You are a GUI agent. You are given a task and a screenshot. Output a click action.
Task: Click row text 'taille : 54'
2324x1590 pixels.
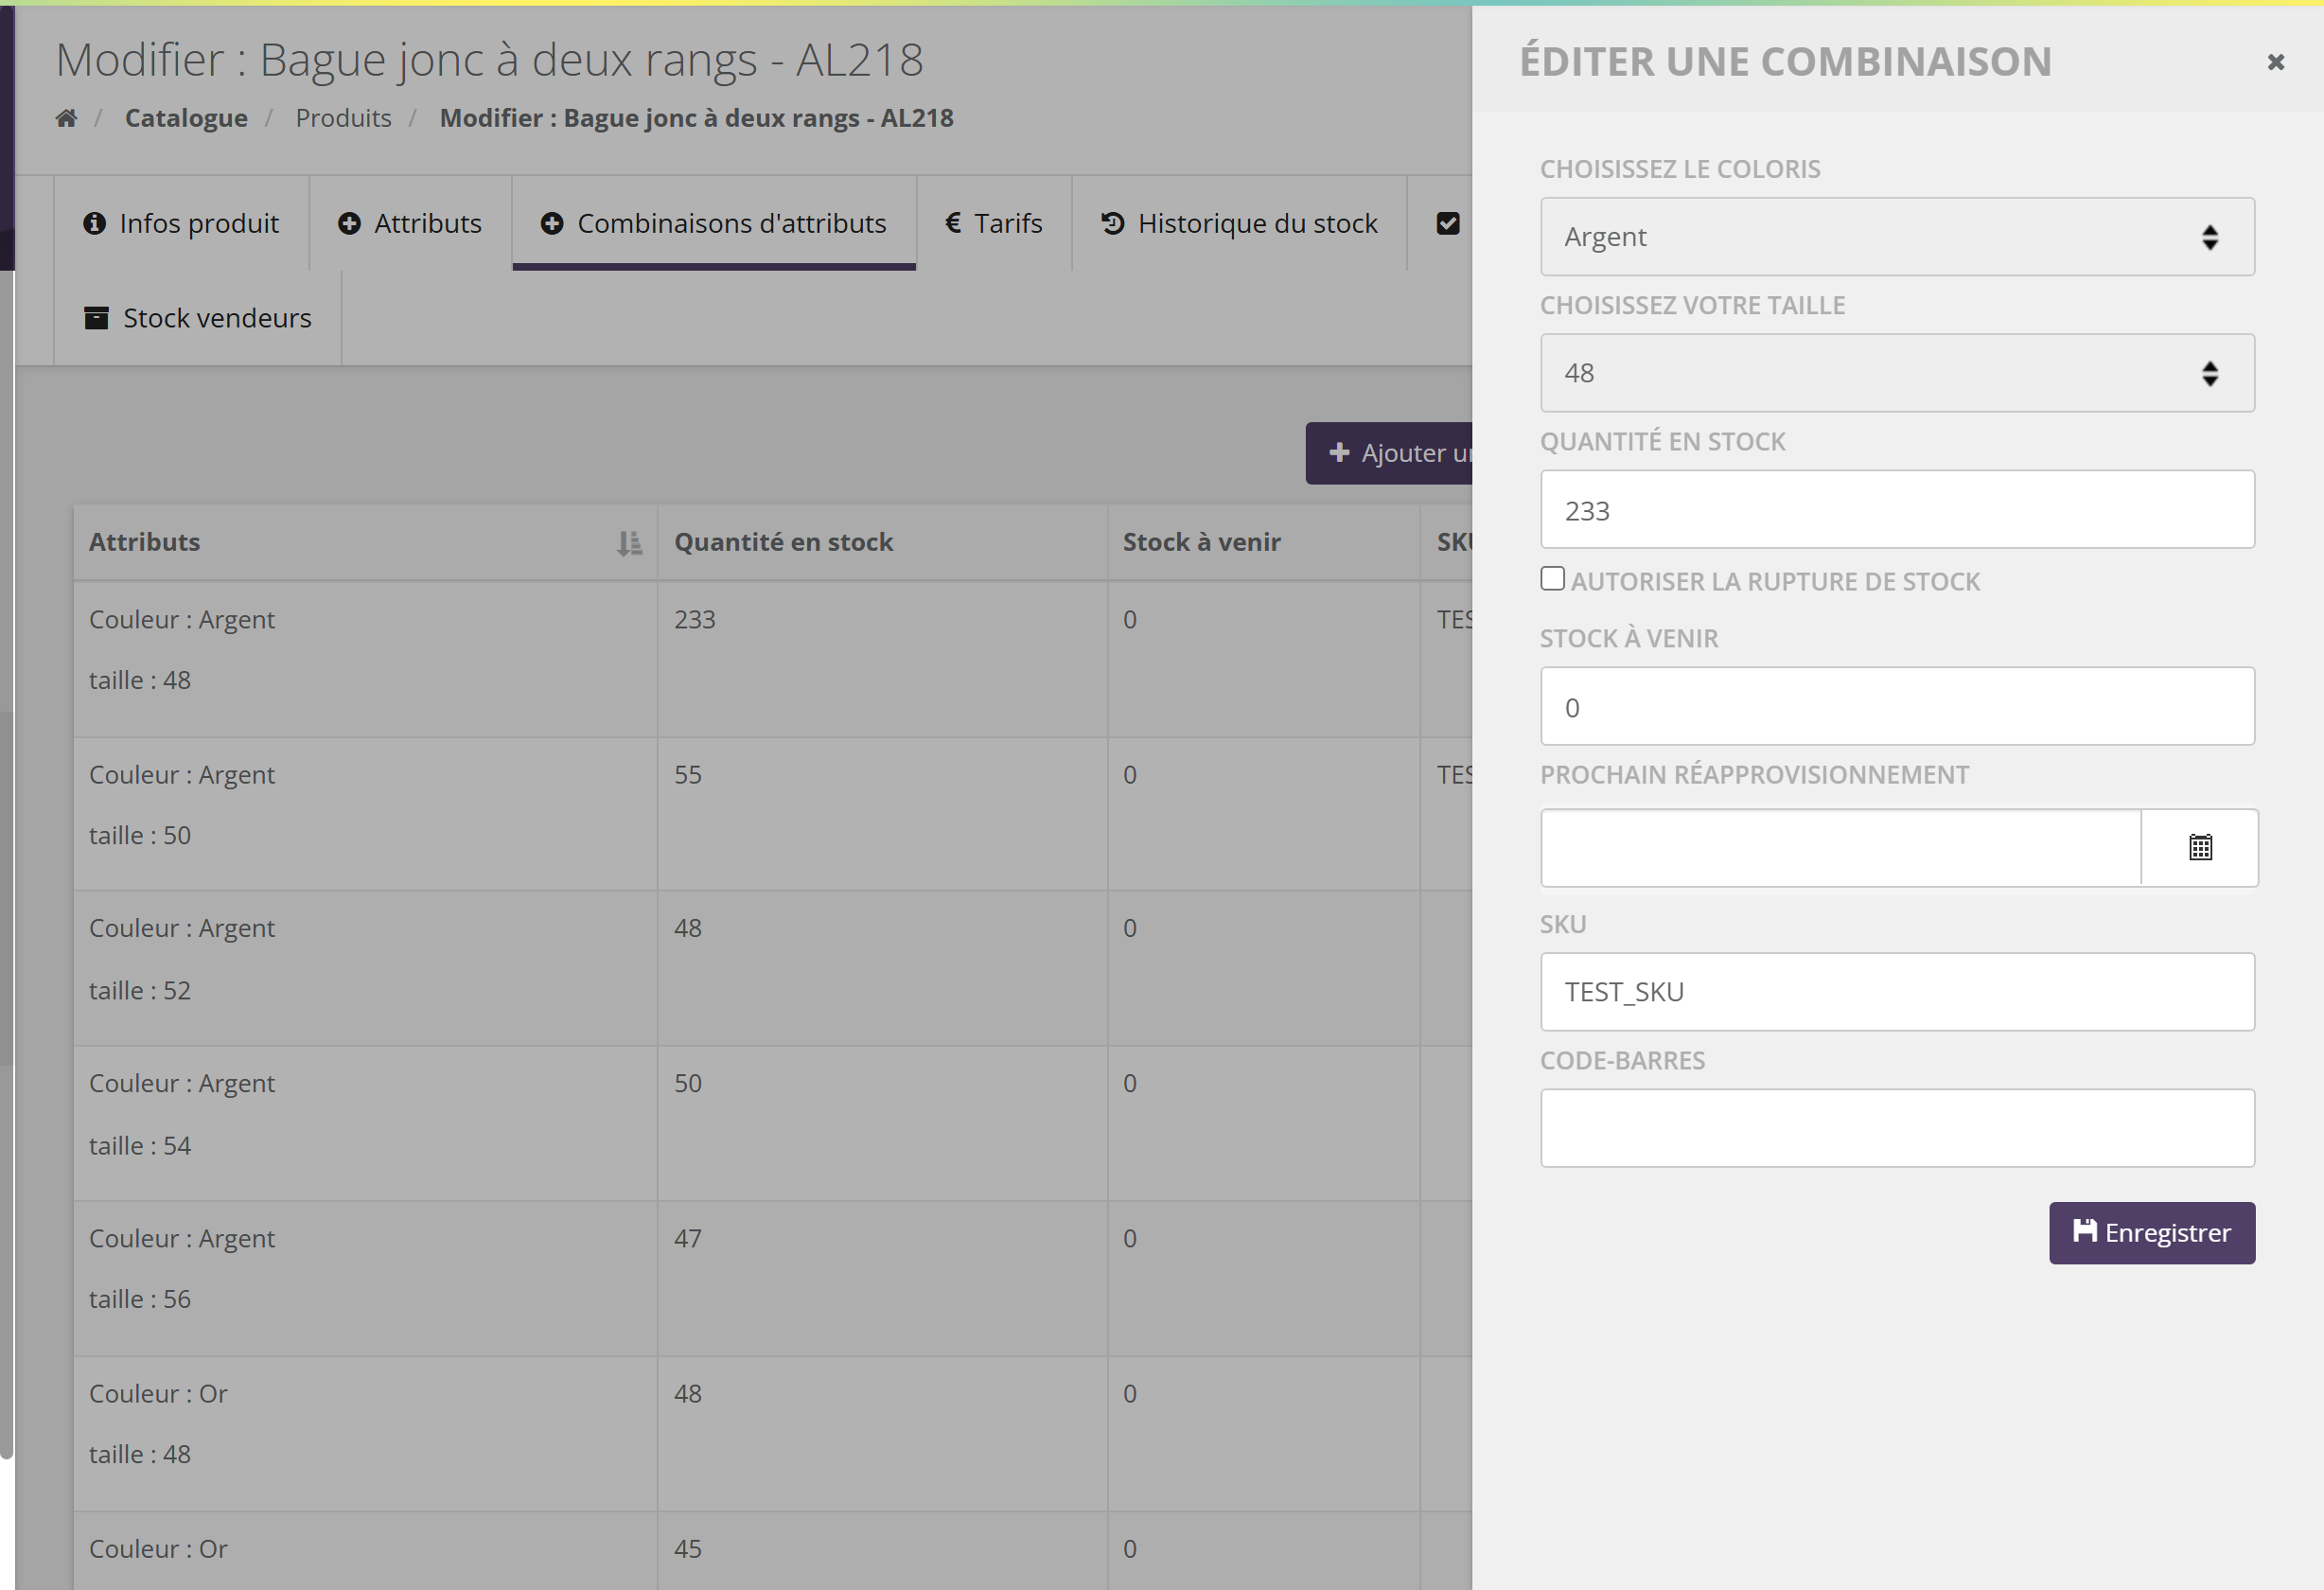coord(140,1146)
